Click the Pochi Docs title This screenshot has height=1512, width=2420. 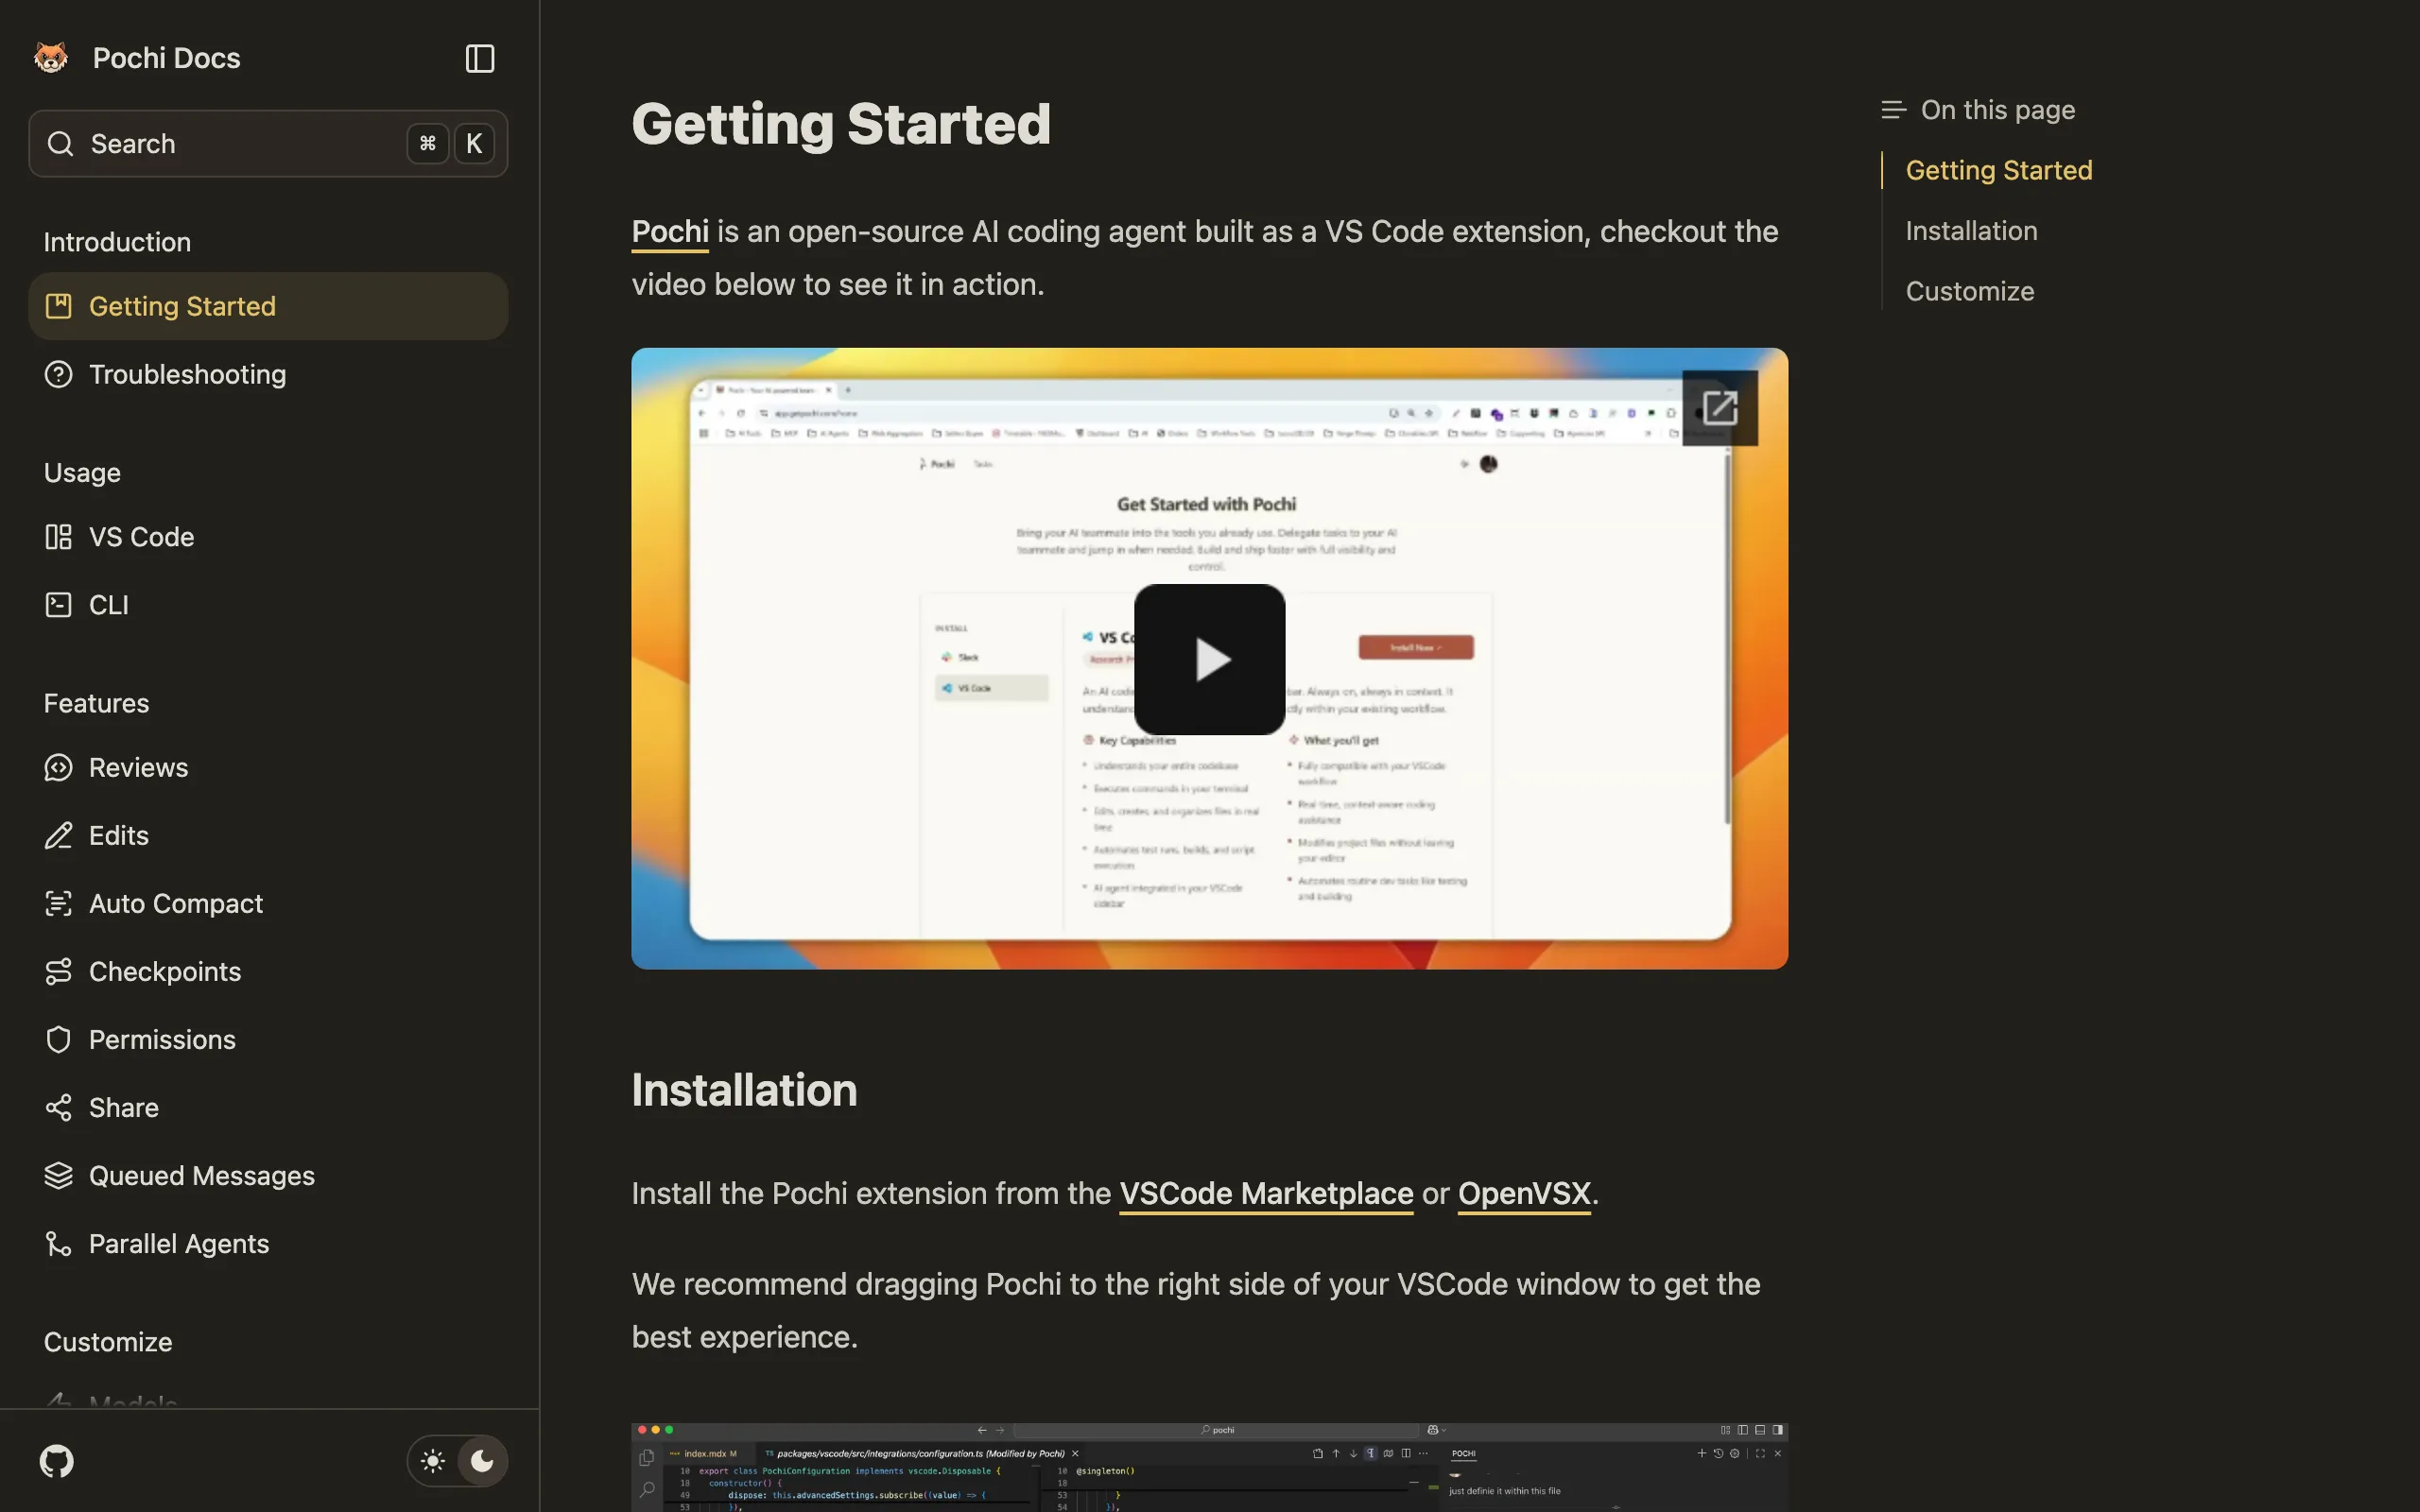167,58
